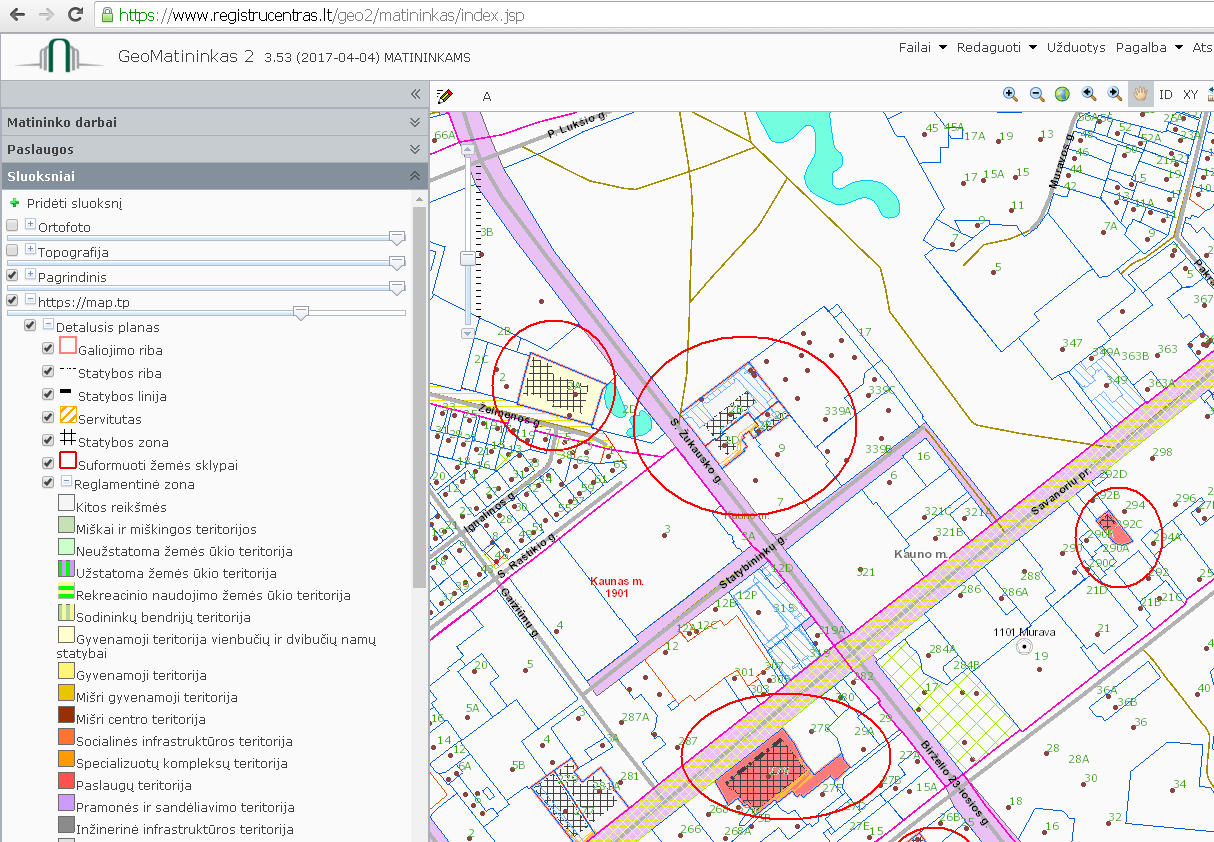Click the Pagrindinis layer opacity slider handle
The height and width of the screenshot is (842, 1214).
tap(397, 288)
